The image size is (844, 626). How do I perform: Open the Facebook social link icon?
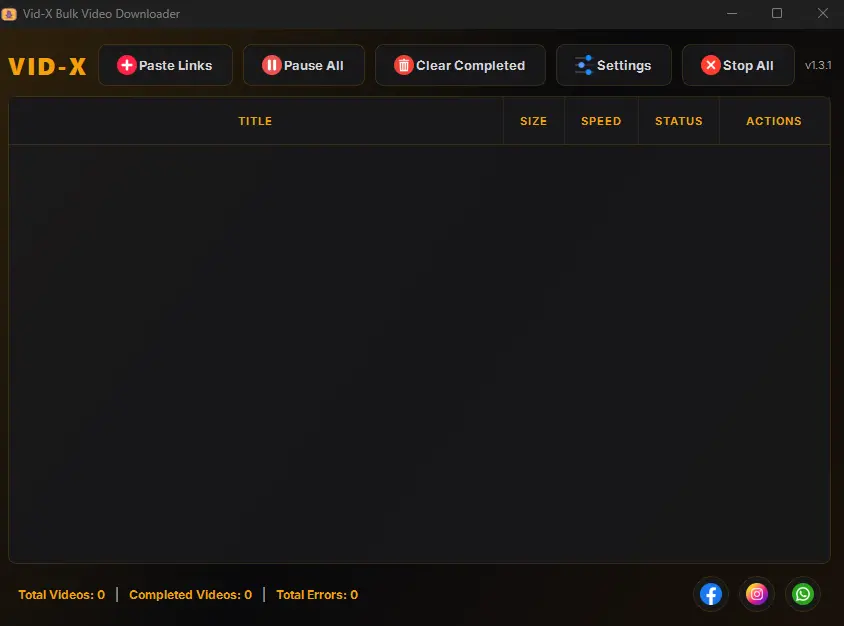(x=711, y=594)
